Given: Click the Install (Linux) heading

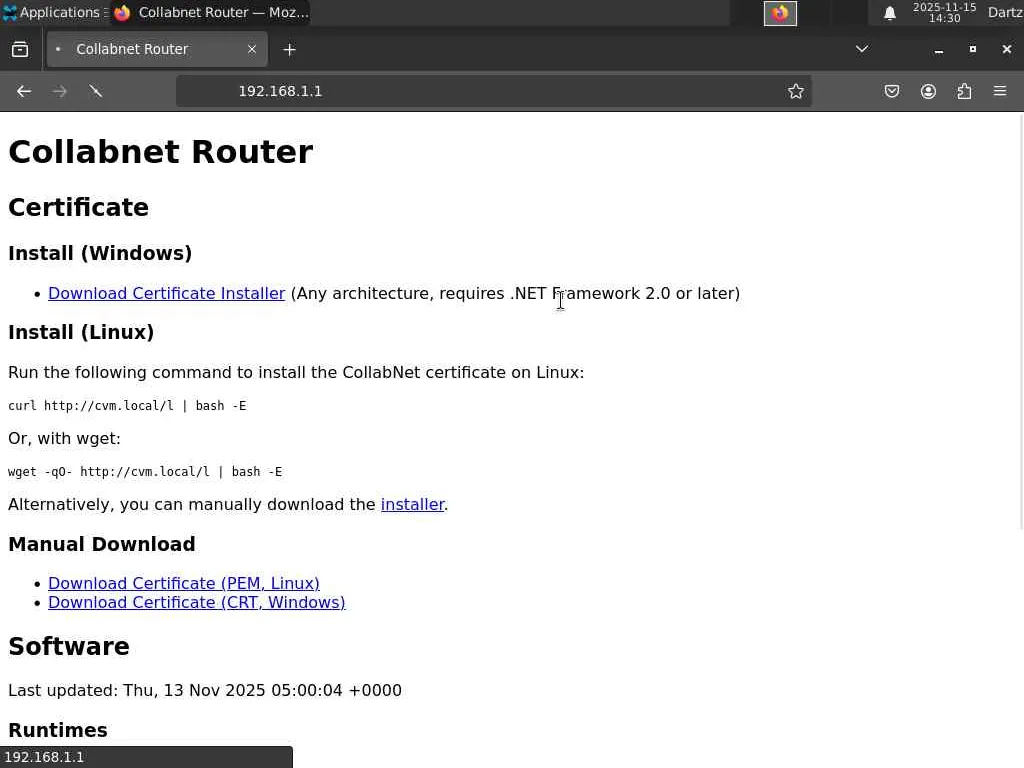Looking at the screenshot, I should (x=81, y=332).
